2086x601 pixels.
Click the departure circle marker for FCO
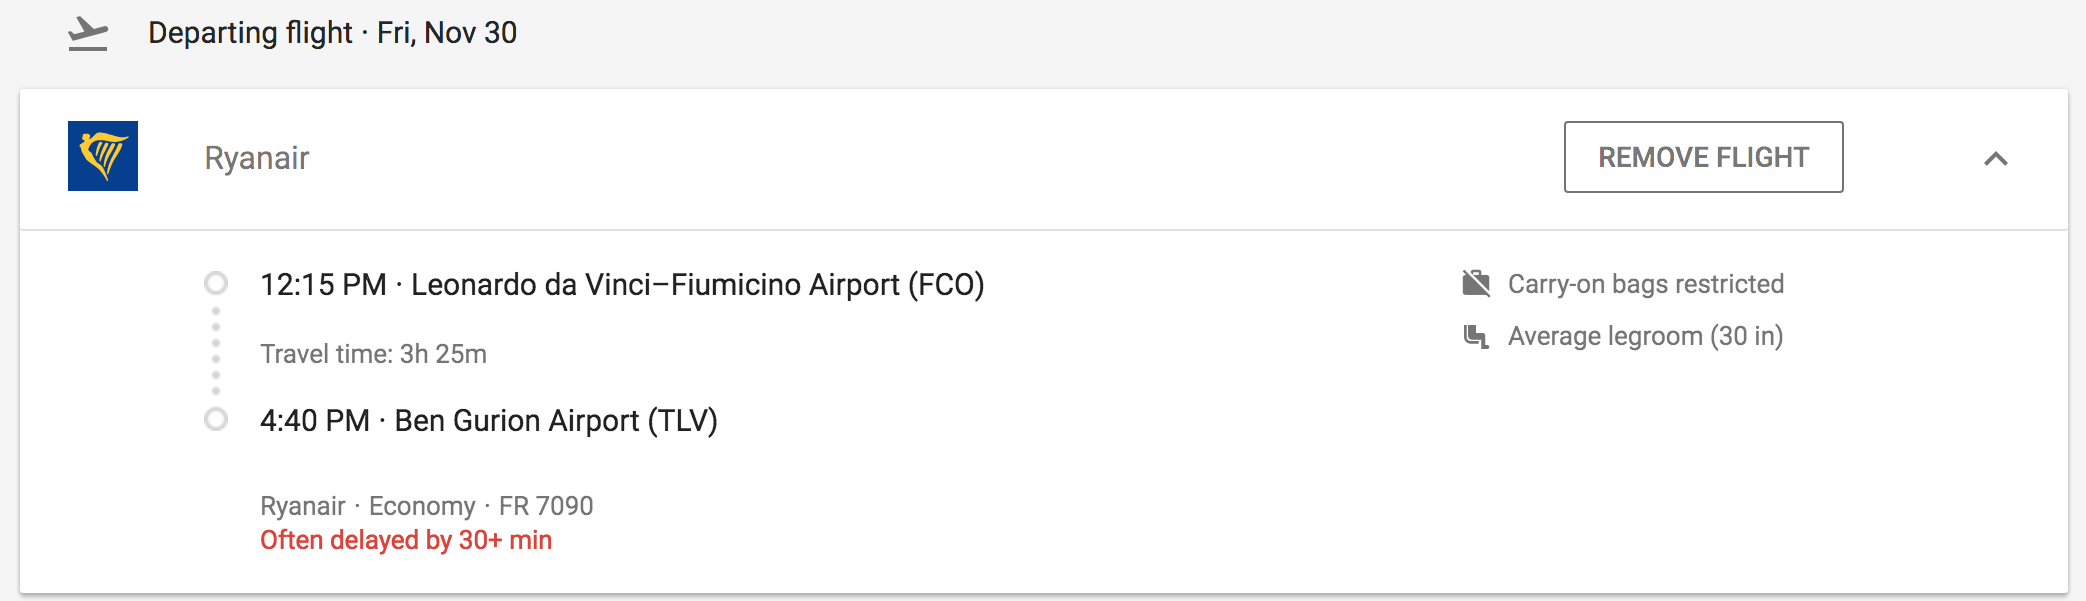pos(216,284)
